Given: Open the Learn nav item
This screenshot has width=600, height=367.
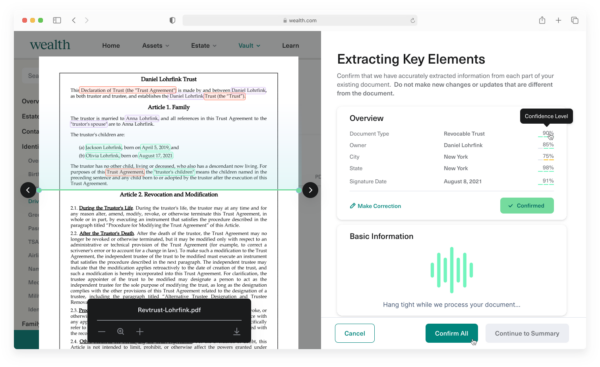Looking at the screenshot, I should [290, 46].
